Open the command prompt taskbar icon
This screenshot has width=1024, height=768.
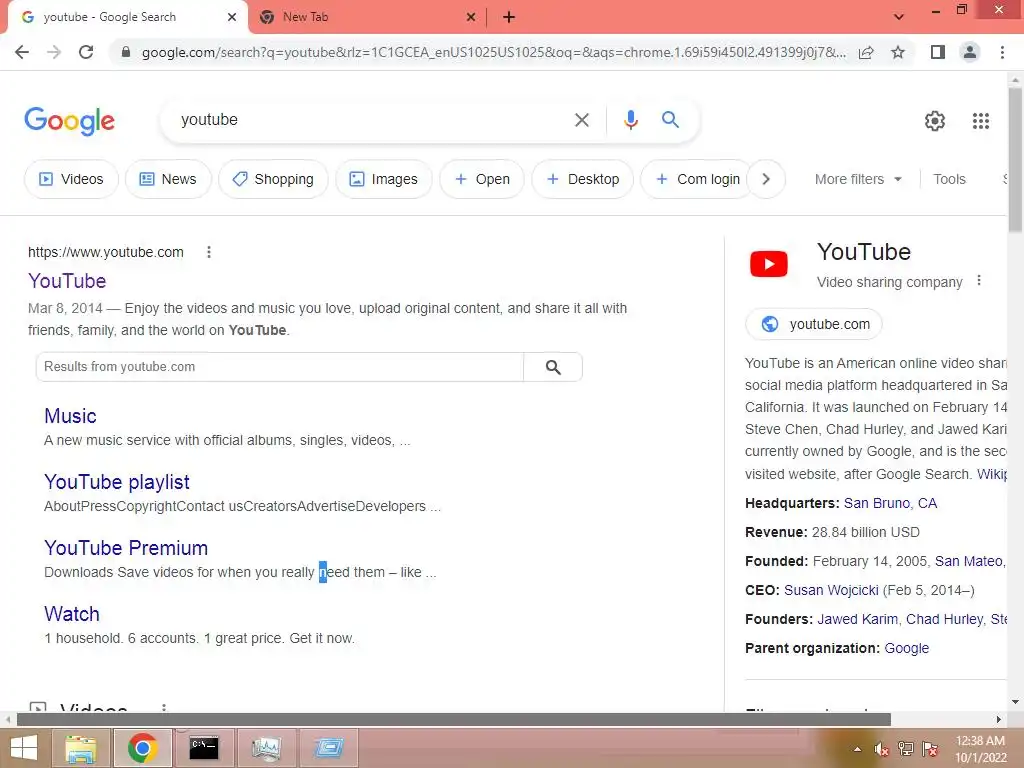coord(204,748)
